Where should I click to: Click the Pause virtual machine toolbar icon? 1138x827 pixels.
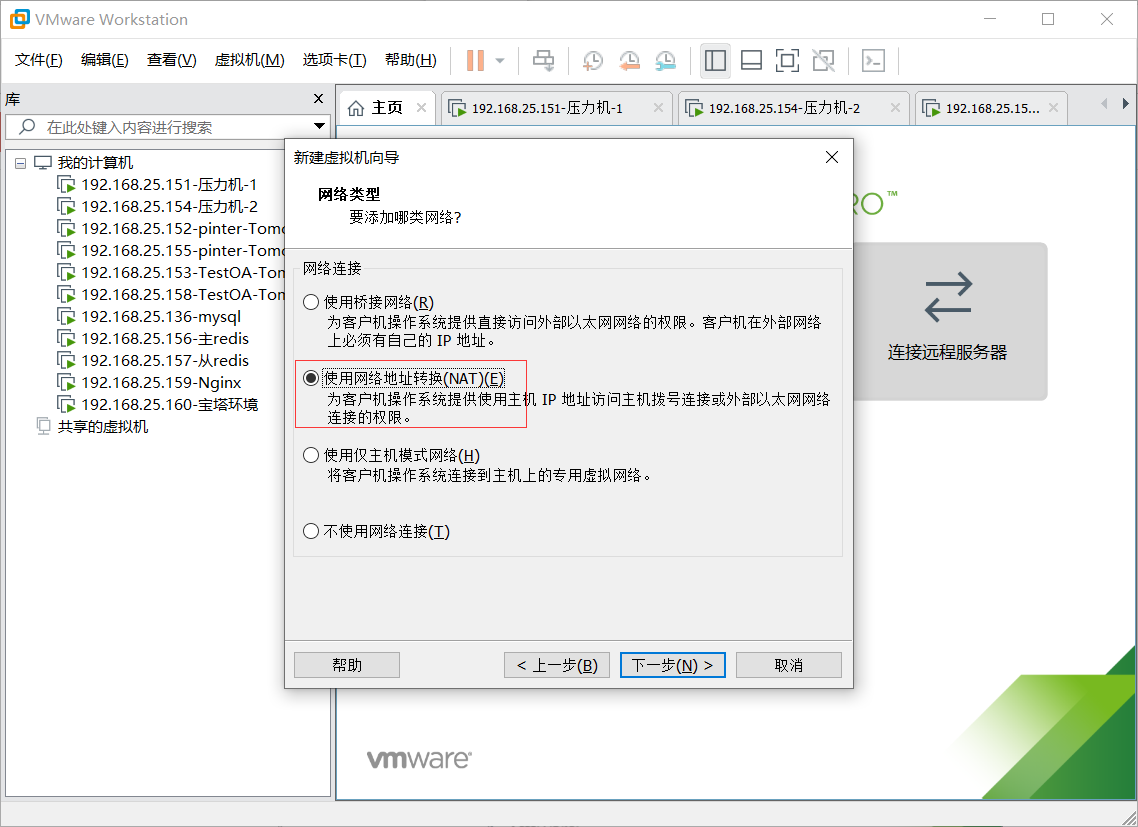click(x=475, y=60)
